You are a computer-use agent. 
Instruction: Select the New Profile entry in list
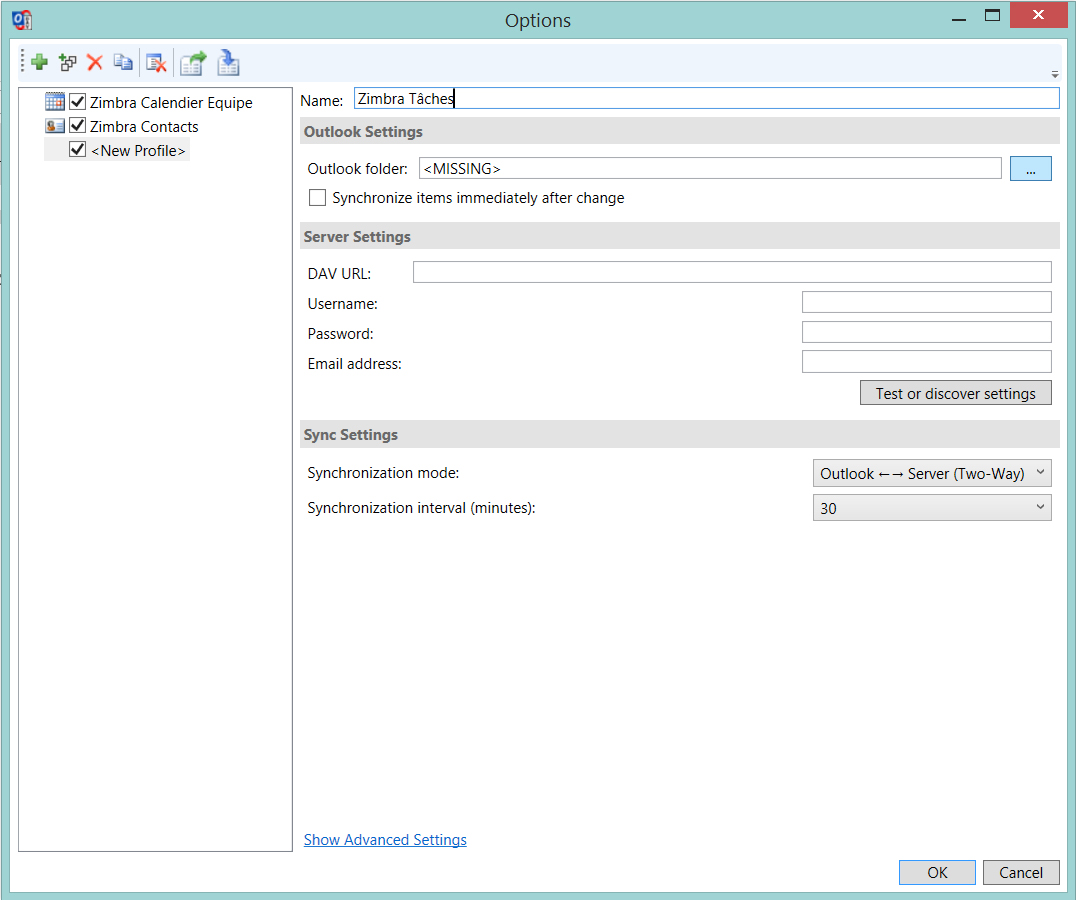138,150
